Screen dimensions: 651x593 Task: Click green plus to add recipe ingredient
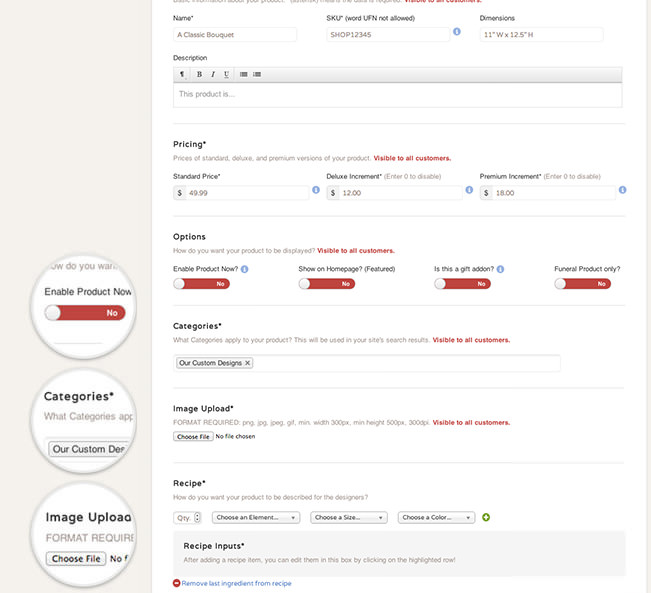coord(486,517)
